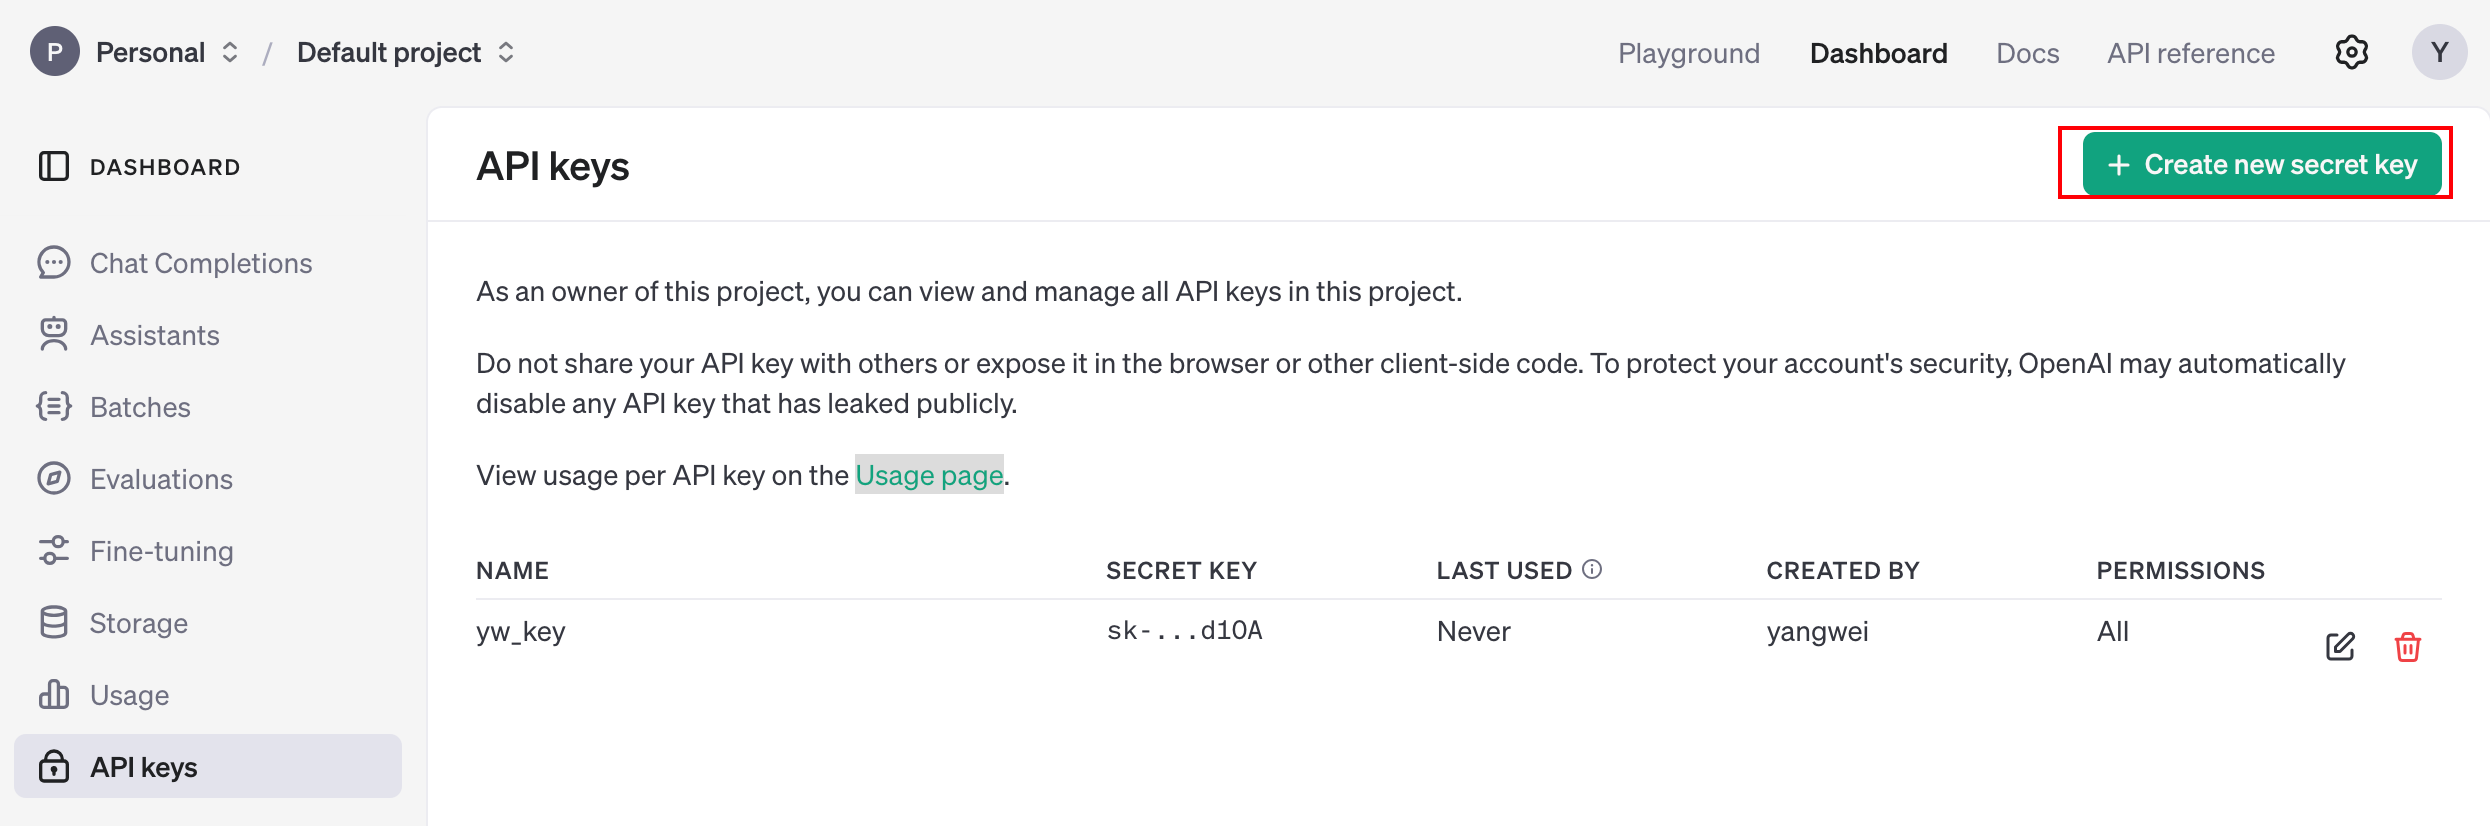
Task: Delete yw_key using the trash icon
Action: (x=2407, y=647)
